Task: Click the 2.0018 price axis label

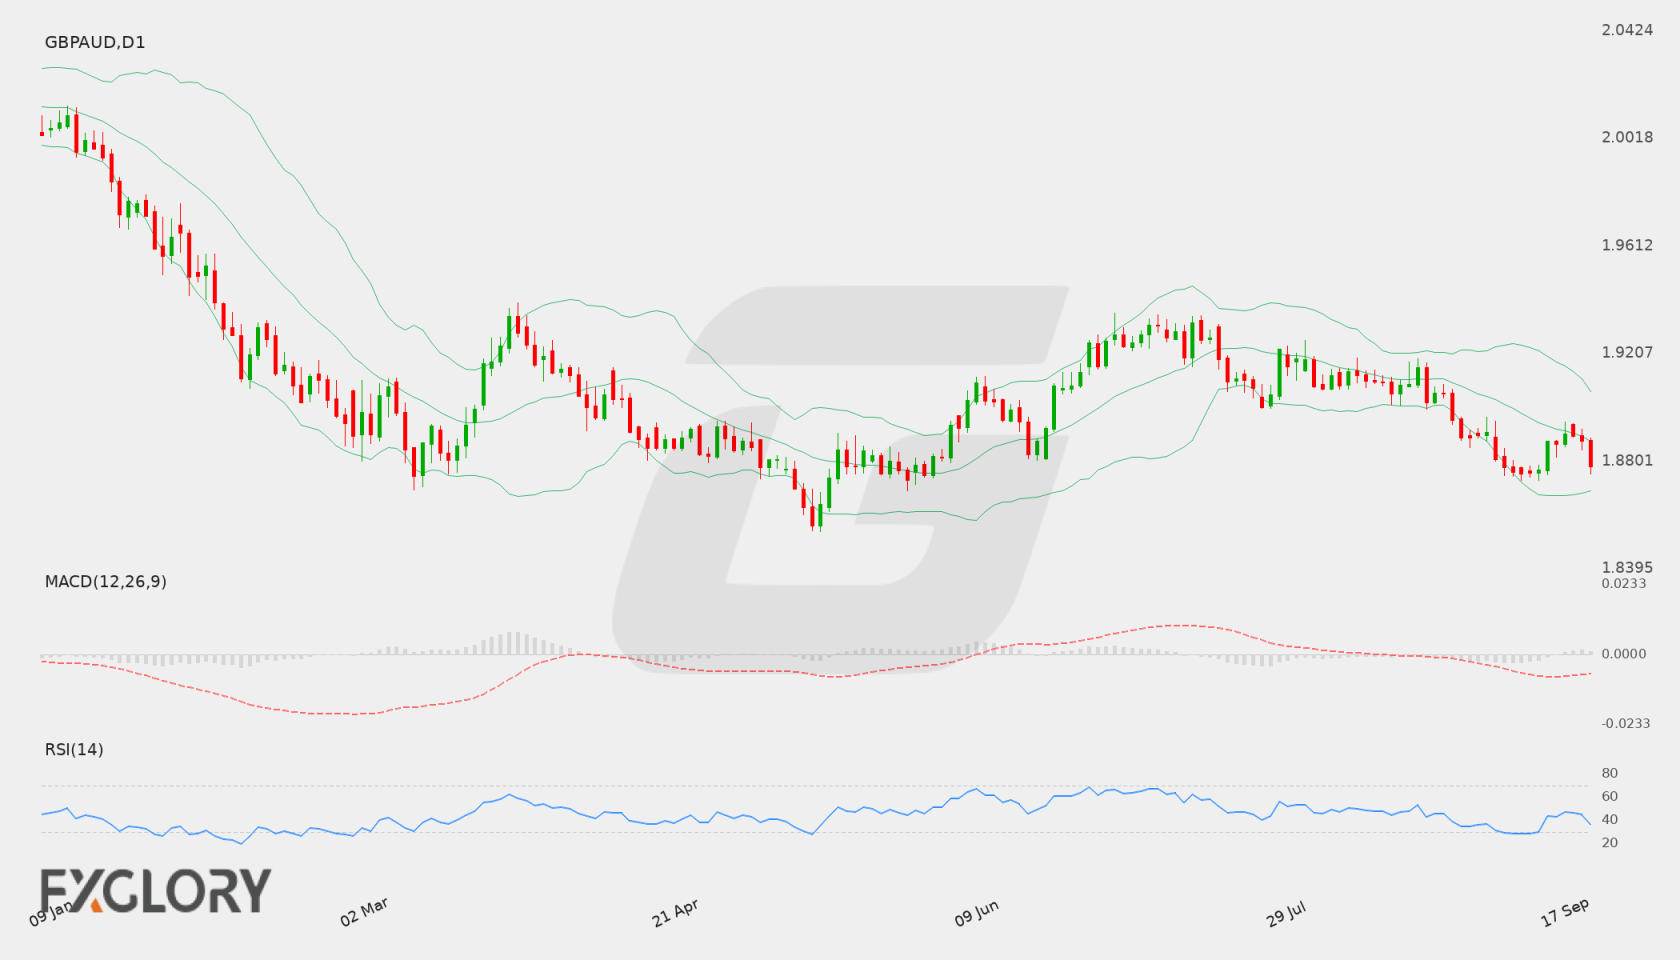Action: [1627, 137]
